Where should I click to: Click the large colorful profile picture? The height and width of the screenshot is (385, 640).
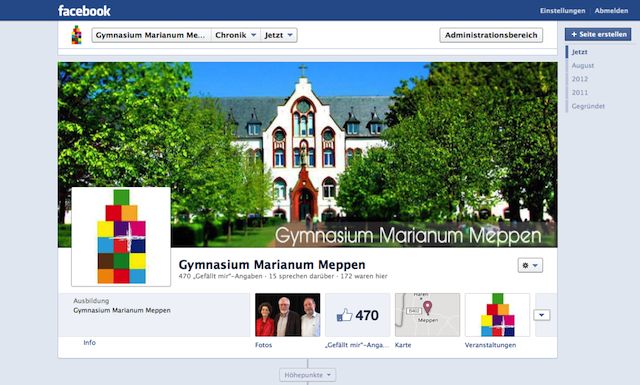(x=121, y=237)
